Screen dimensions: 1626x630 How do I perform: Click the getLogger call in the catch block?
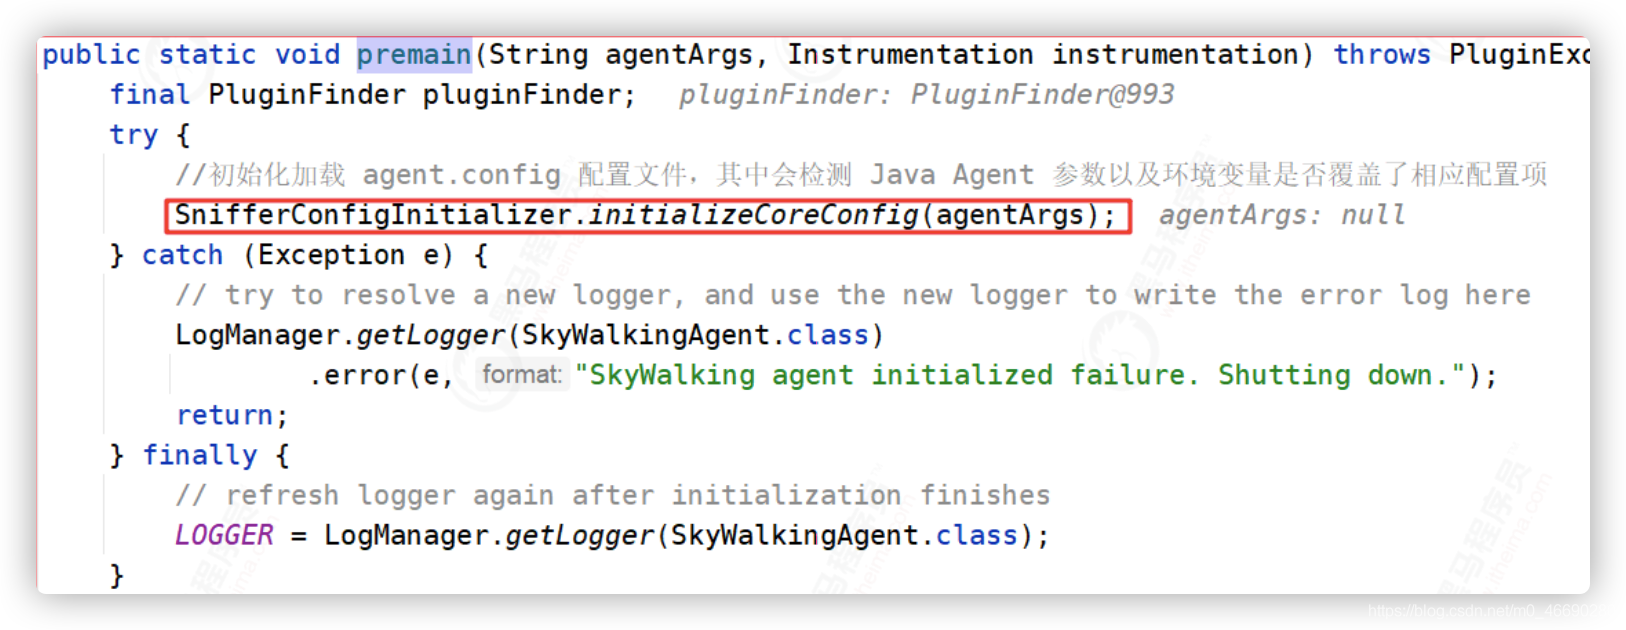[431, 335]
